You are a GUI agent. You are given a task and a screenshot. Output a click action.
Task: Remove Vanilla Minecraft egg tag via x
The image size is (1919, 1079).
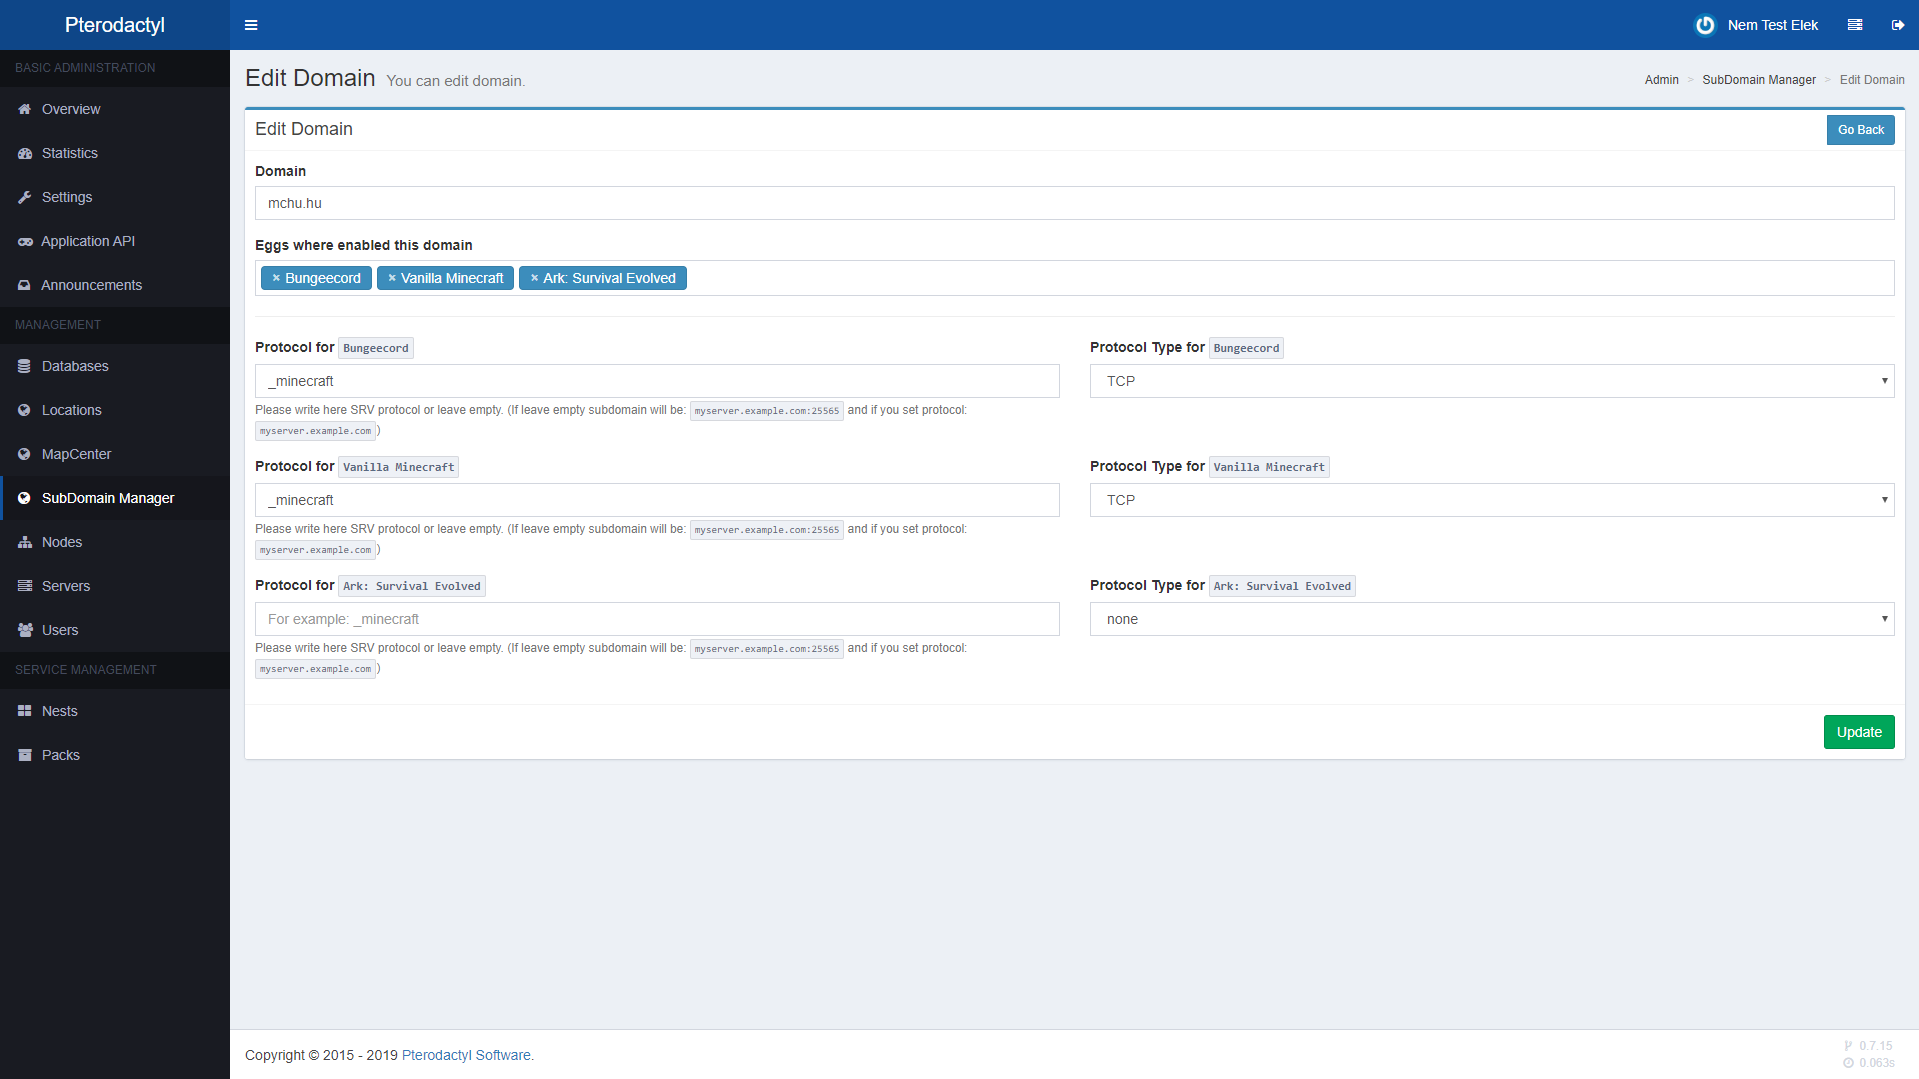point(392,278)
